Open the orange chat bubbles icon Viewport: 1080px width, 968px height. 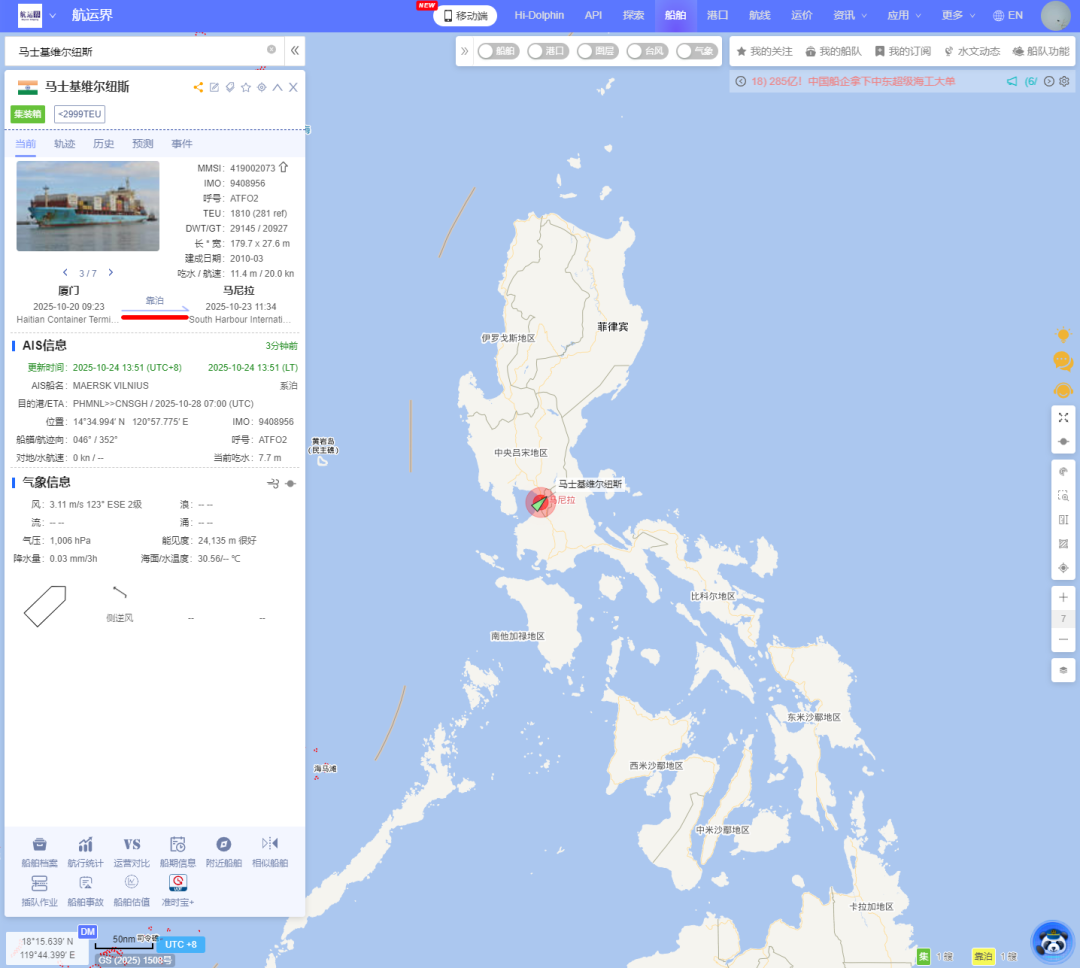pos(1063,360)
